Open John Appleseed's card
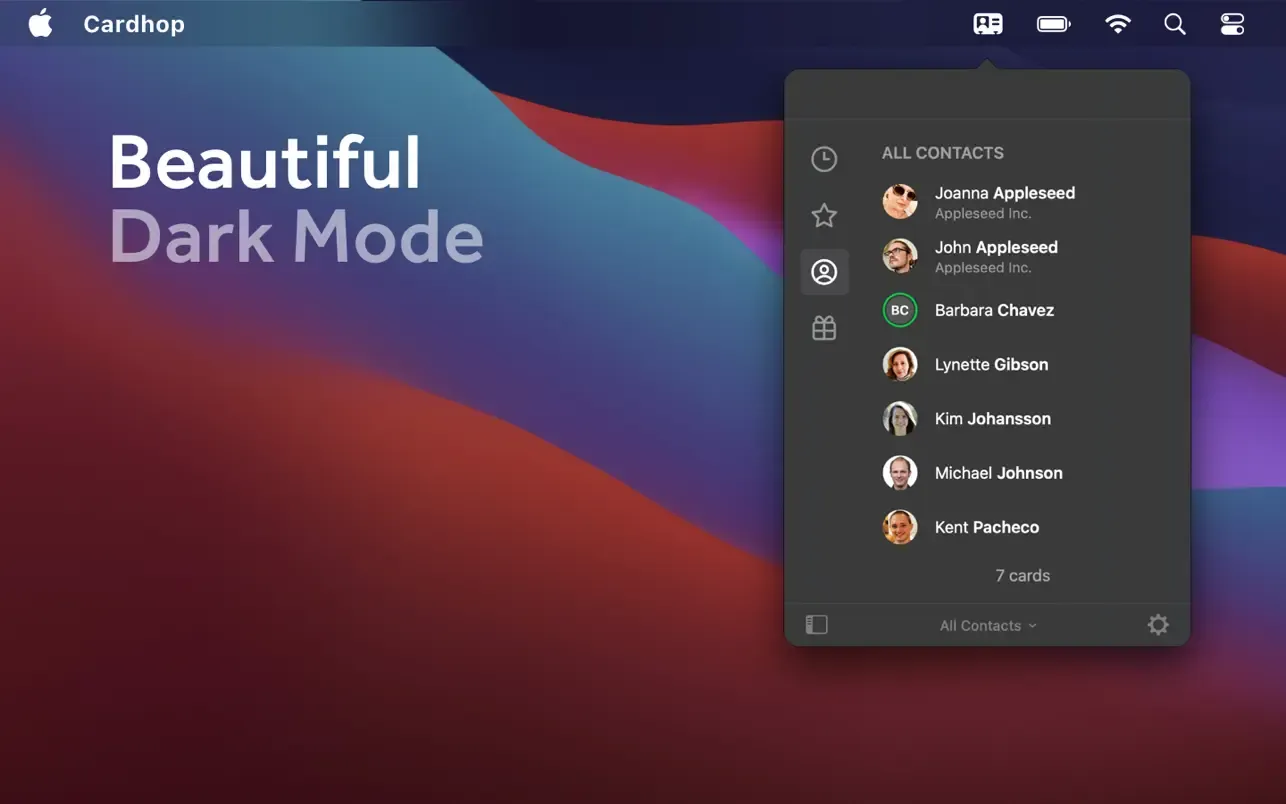This screenshot has width=1286, height=804. [1022, 255]
